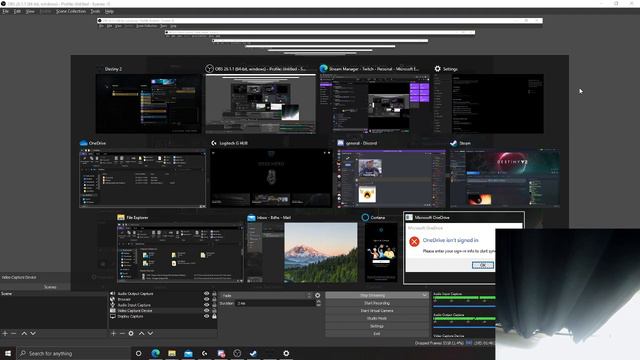The width and height of the screenshot is (640, 360).
Task: Select the Logitech G HUB window thumbnail
Action: pos(271,178)
